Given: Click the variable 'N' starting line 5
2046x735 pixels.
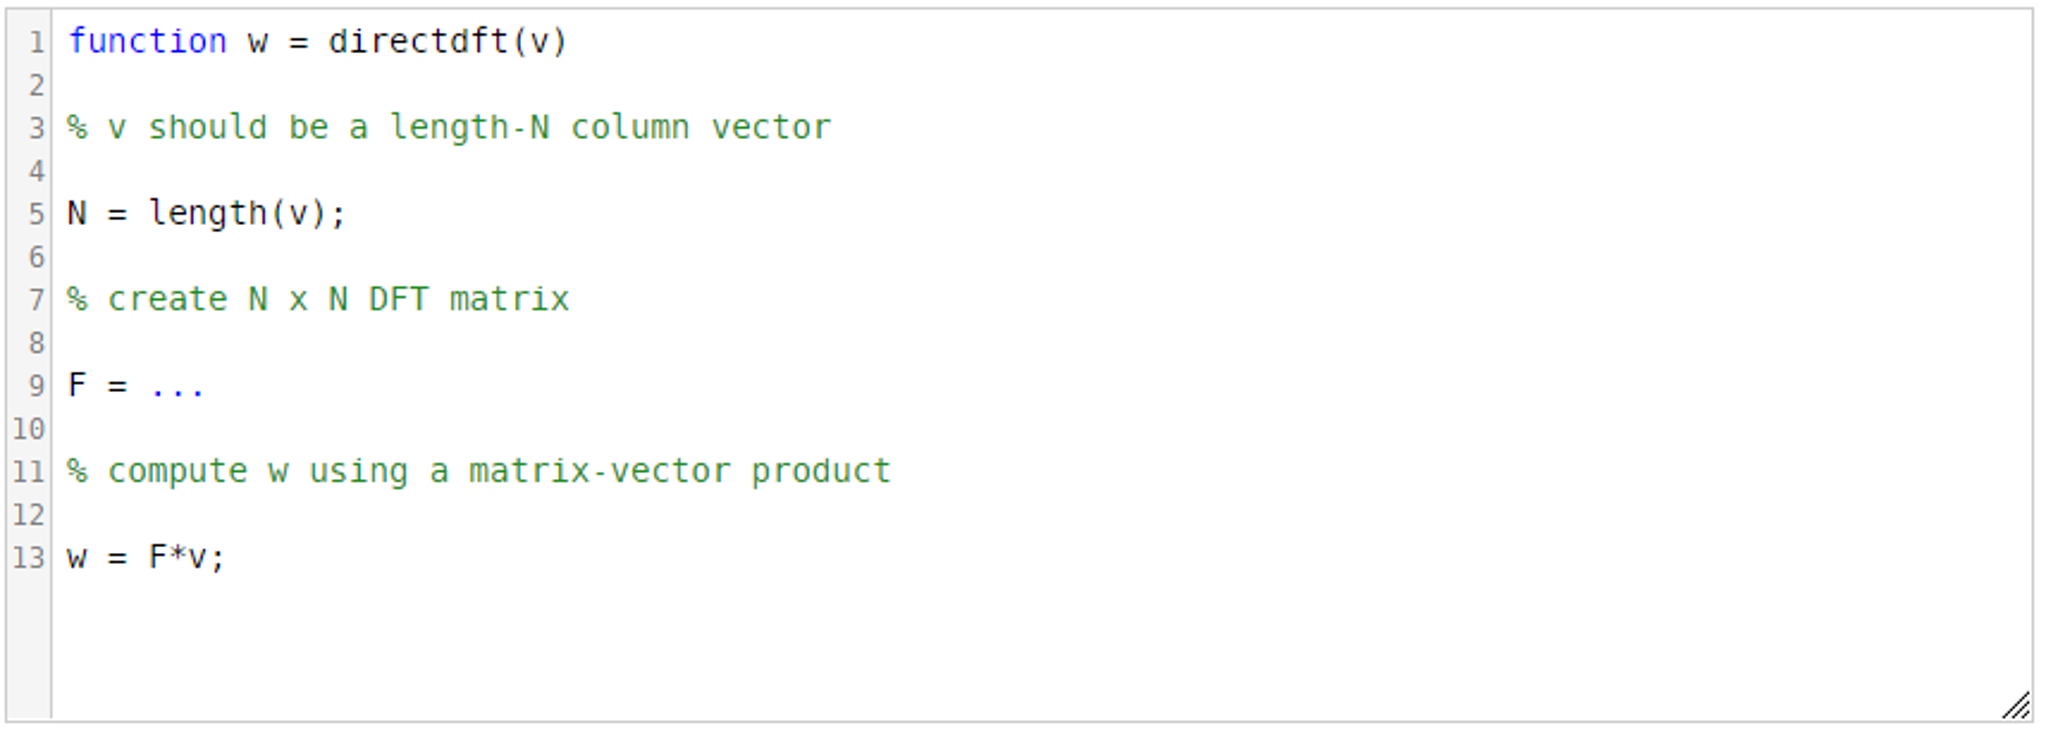Looking at the screenshot, I should tap(77, 214).
